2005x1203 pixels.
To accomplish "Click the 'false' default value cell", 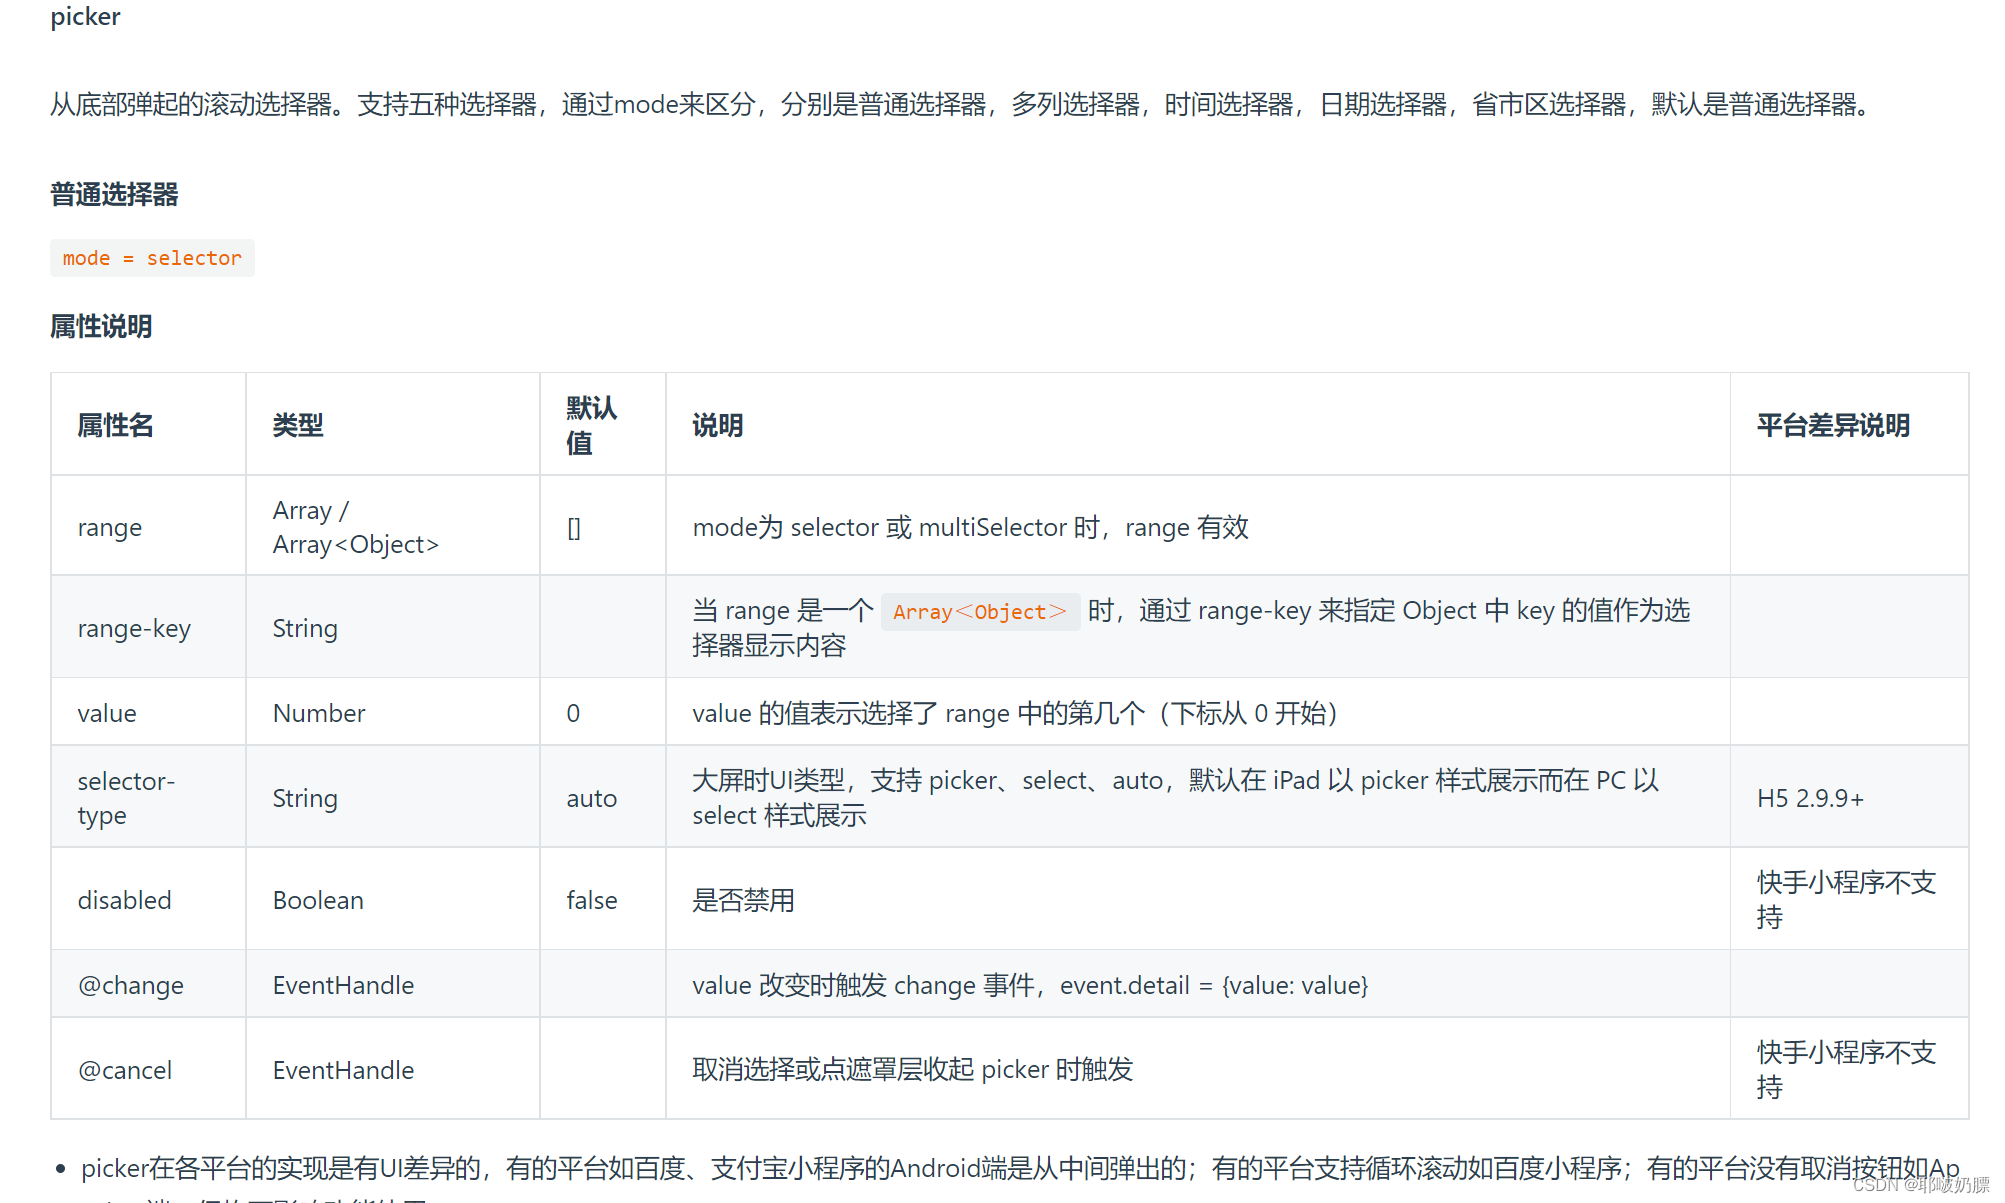I will click(x=591, y=900).
